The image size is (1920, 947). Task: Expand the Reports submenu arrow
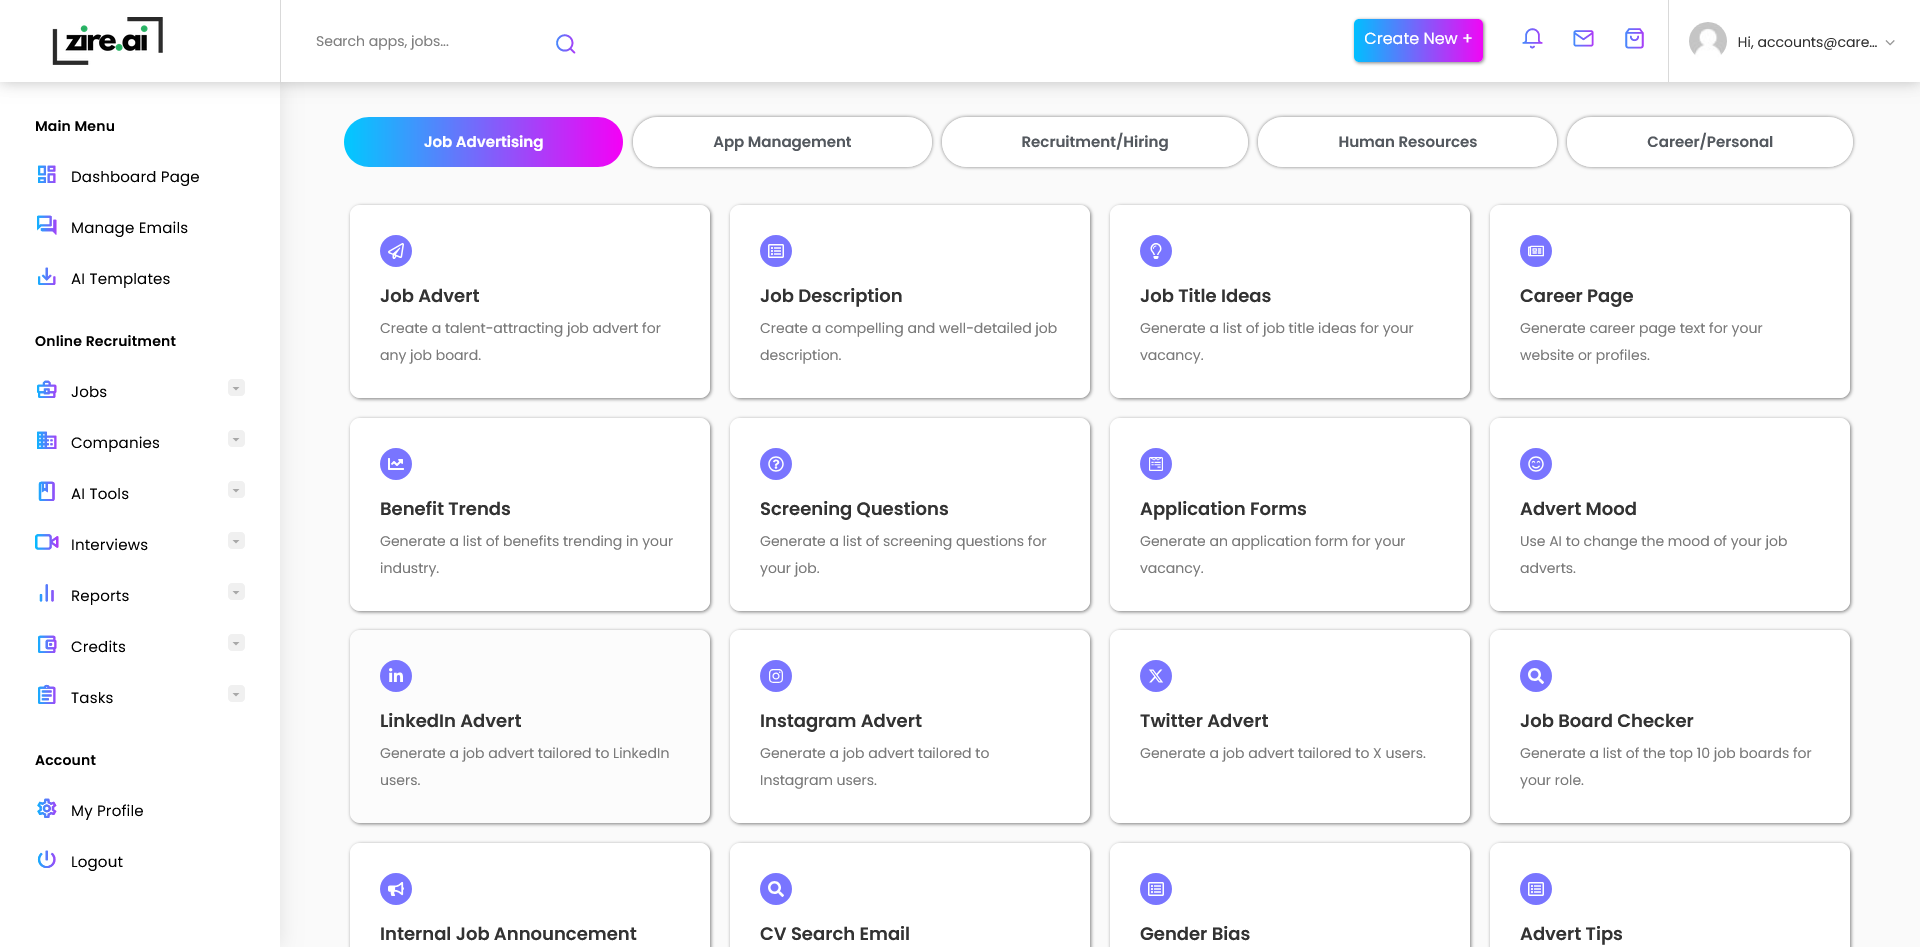click(x=236, y=592)
